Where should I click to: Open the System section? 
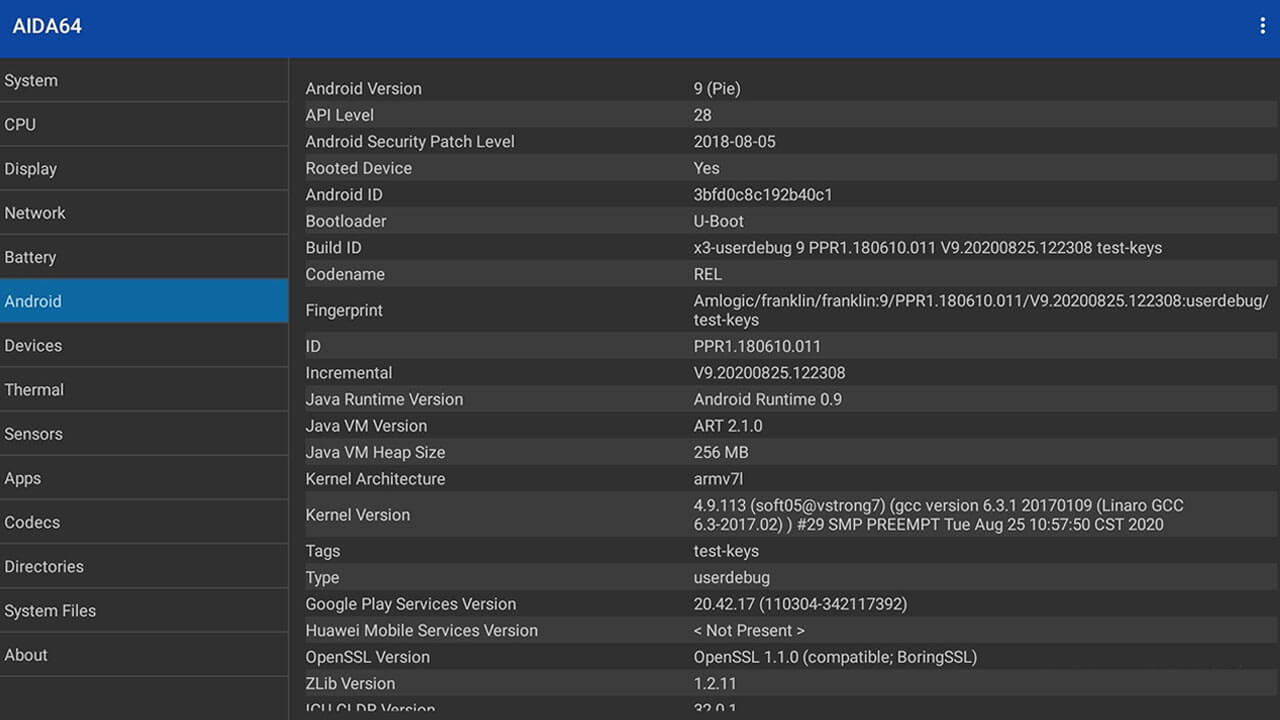144,80
